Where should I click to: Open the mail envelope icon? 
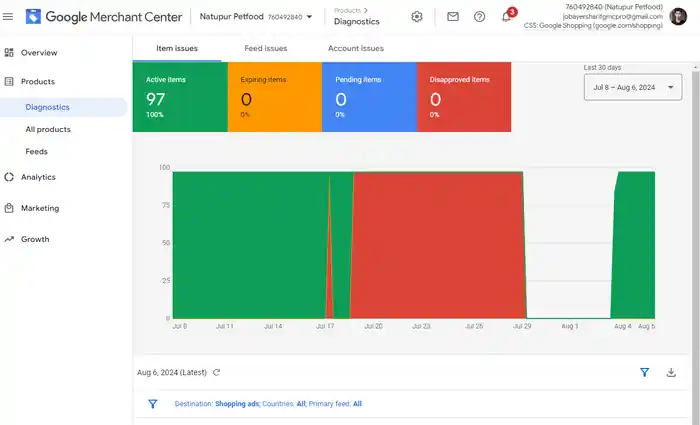click(453, 17)
